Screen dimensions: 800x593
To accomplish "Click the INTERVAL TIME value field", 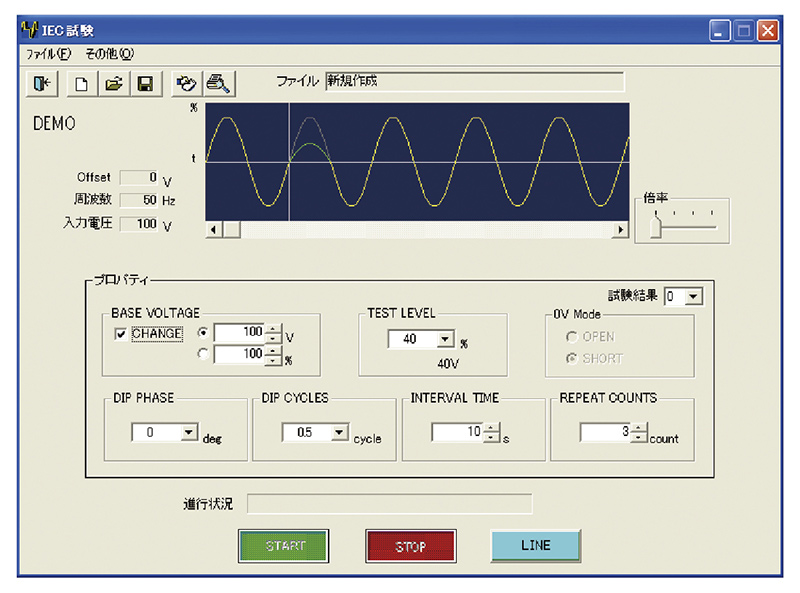I will 458,432.
